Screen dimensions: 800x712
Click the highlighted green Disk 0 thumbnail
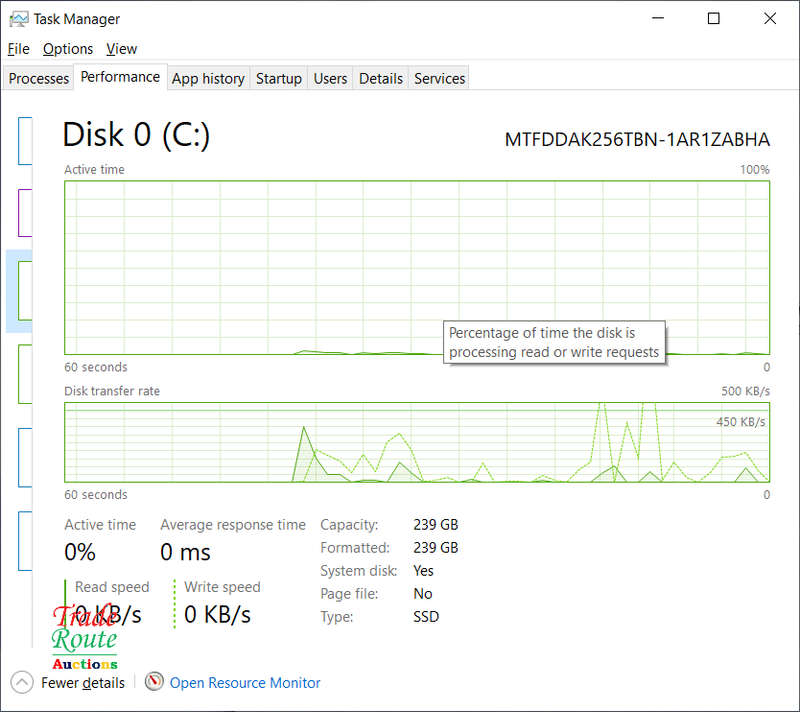point(25,290)
